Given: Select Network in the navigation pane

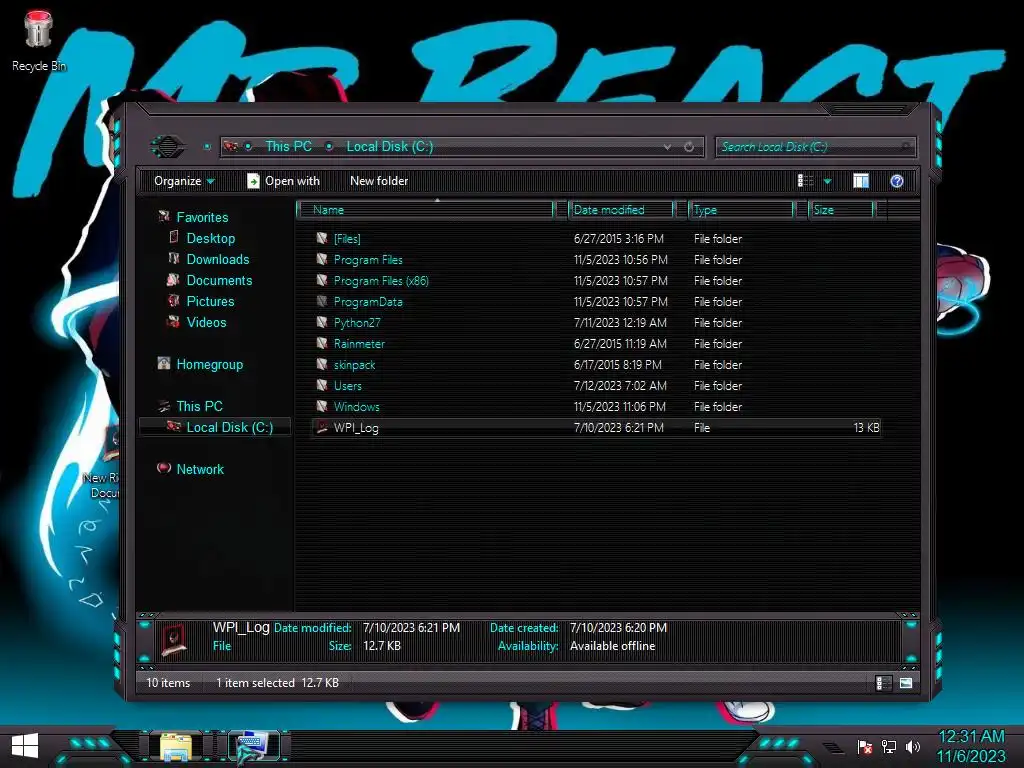Looking at the screenshot, I should 200,469.
